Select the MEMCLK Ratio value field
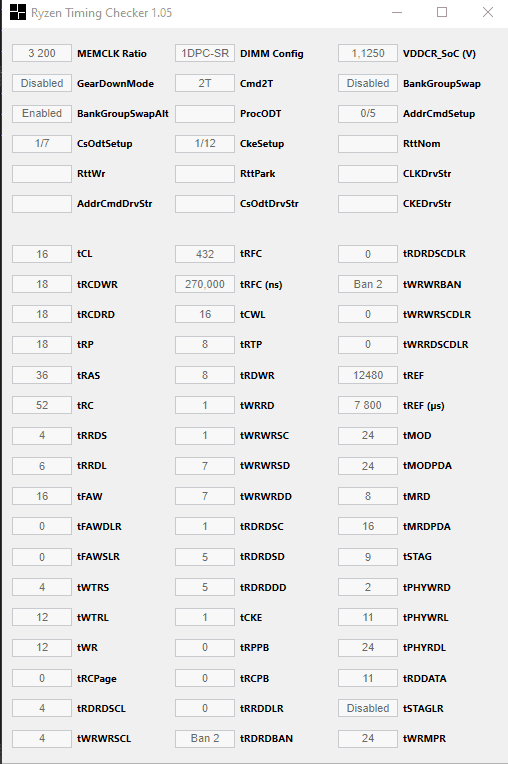The image size is (508, 764). 42,53
